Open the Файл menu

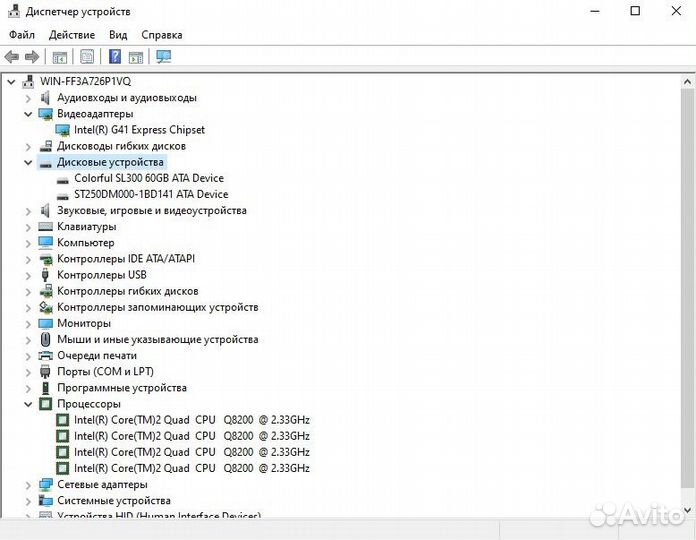tap(21, 35)
